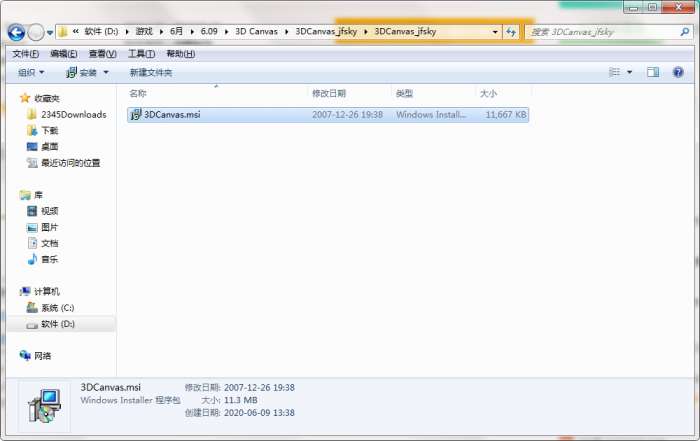
Task: Select 网络 in the navigation pane
Action: [x=42, y=356]
